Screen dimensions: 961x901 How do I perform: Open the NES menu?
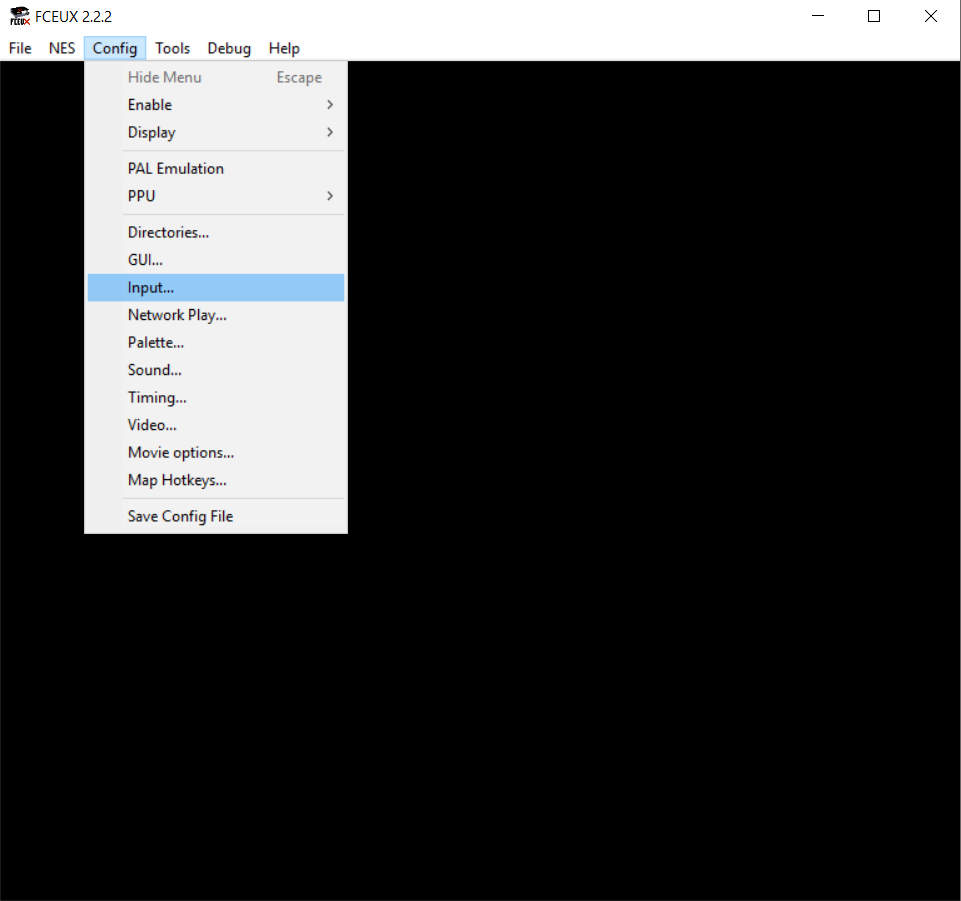point(62,48)
